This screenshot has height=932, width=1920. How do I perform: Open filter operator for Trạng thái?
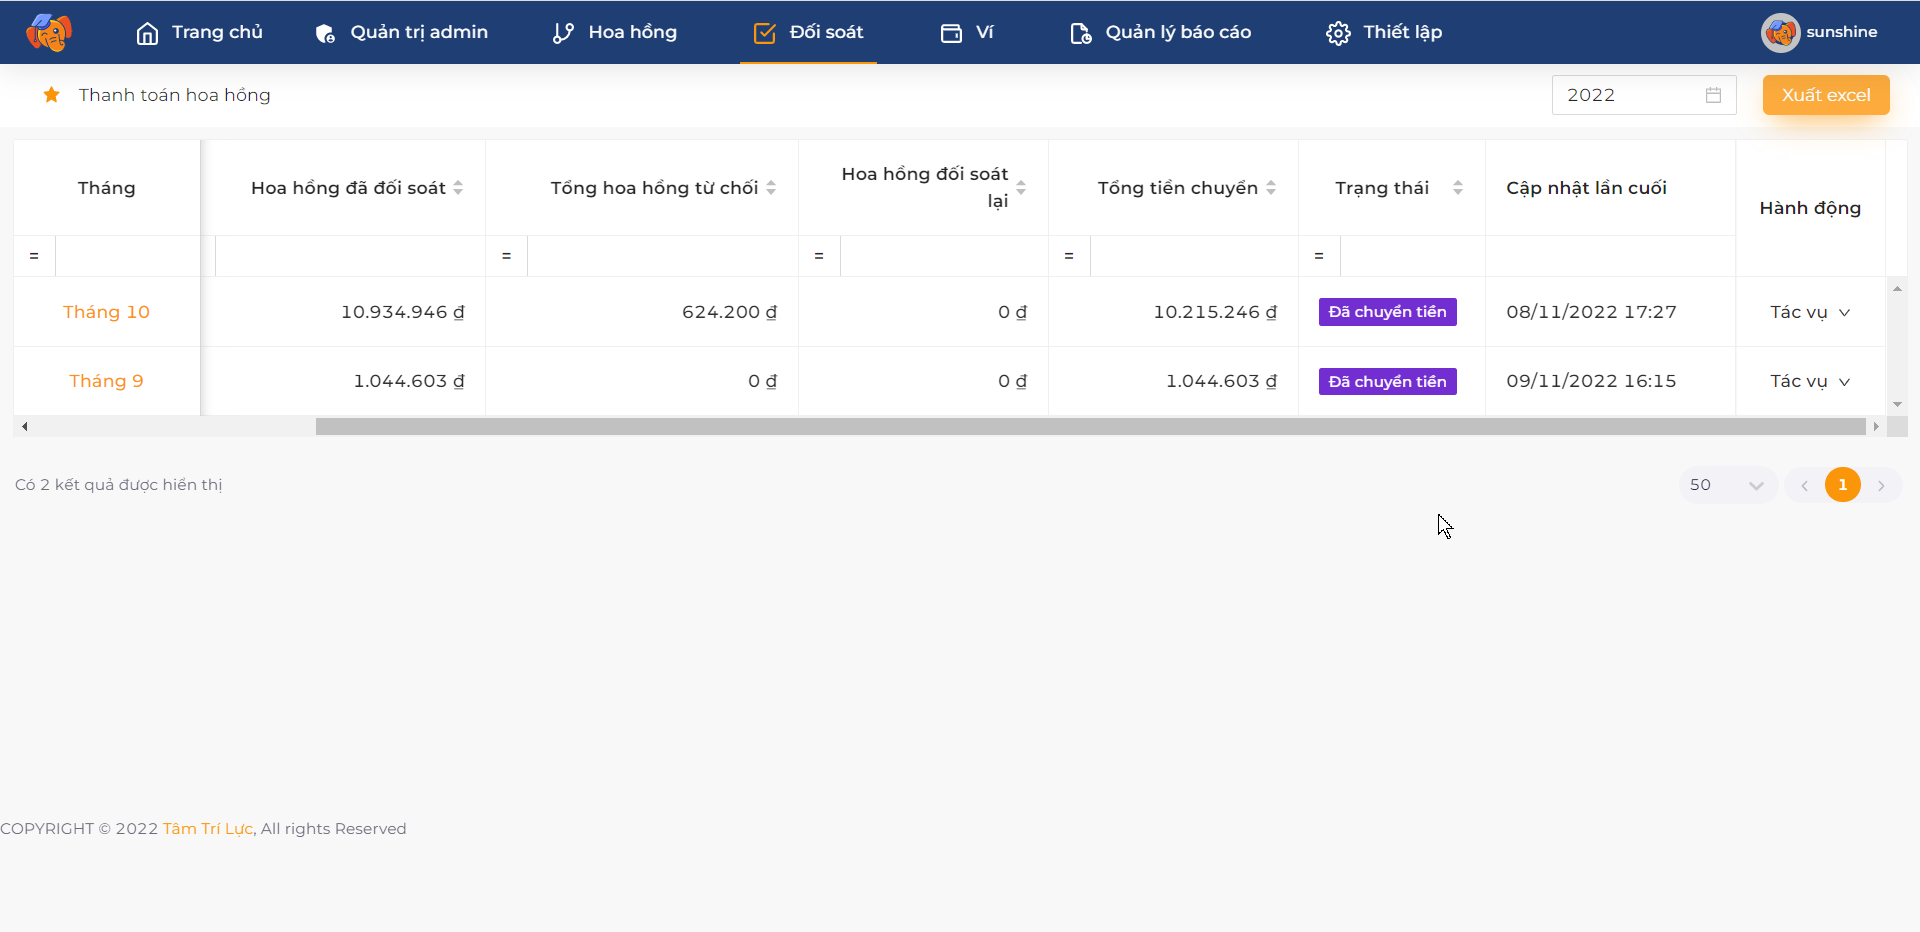(x=1319, y=256)
